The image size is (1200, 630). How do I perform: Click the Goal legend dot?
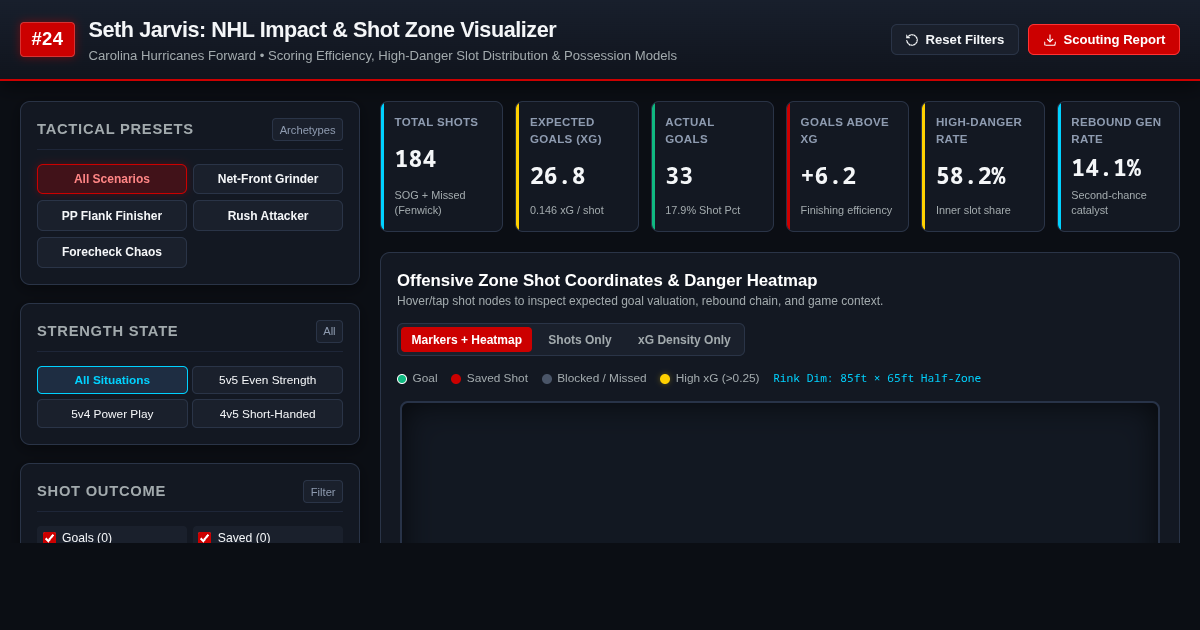[x=402, y=379]
